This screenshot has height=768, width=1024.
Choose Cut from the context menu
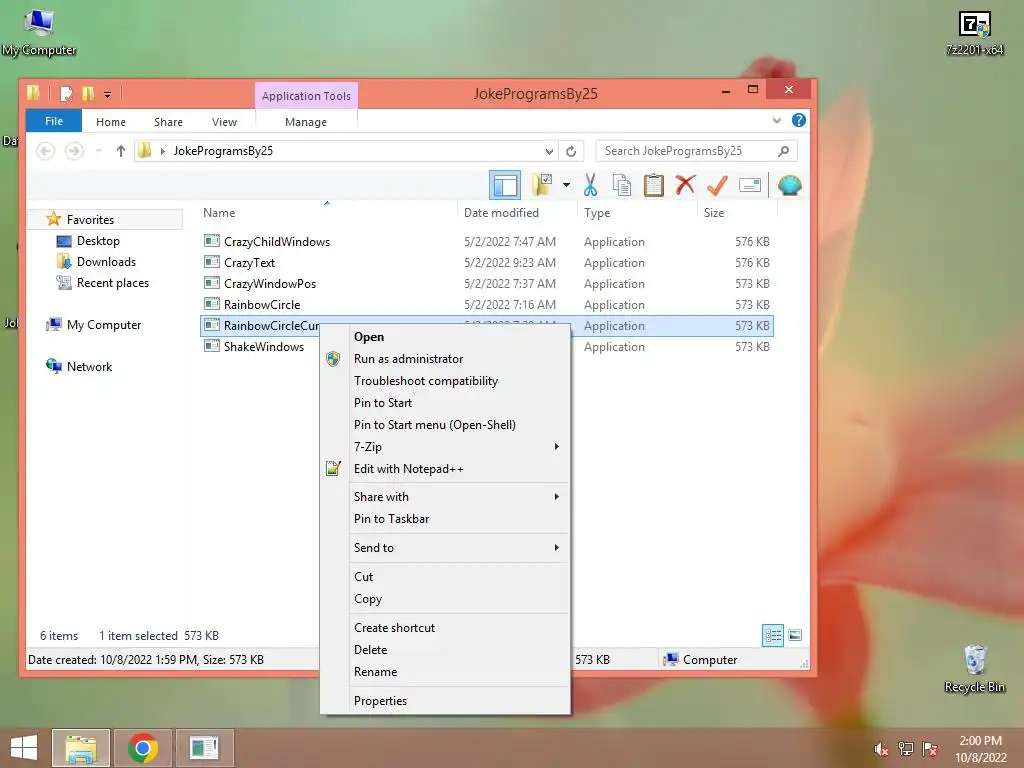point(445,577)
